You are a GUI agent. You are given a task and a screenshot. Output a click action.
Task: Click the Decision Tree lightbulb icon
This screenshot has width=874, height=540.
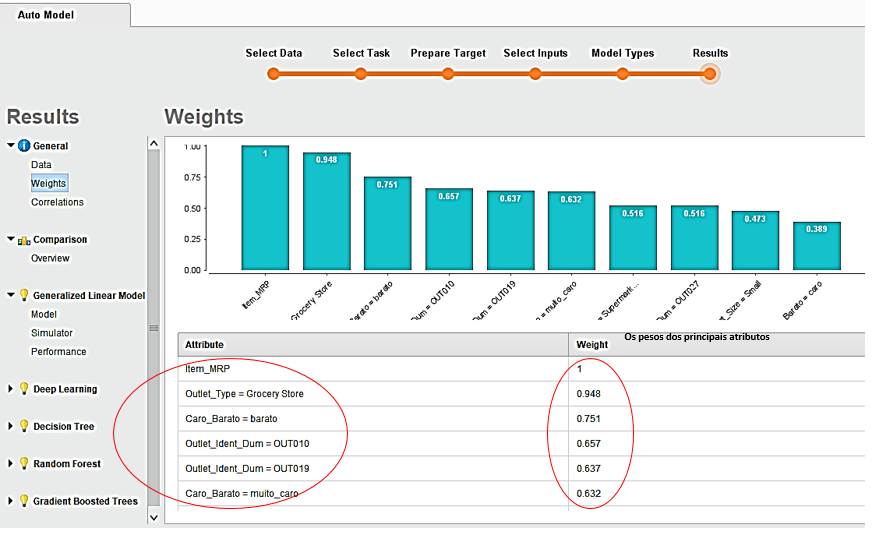24,426
